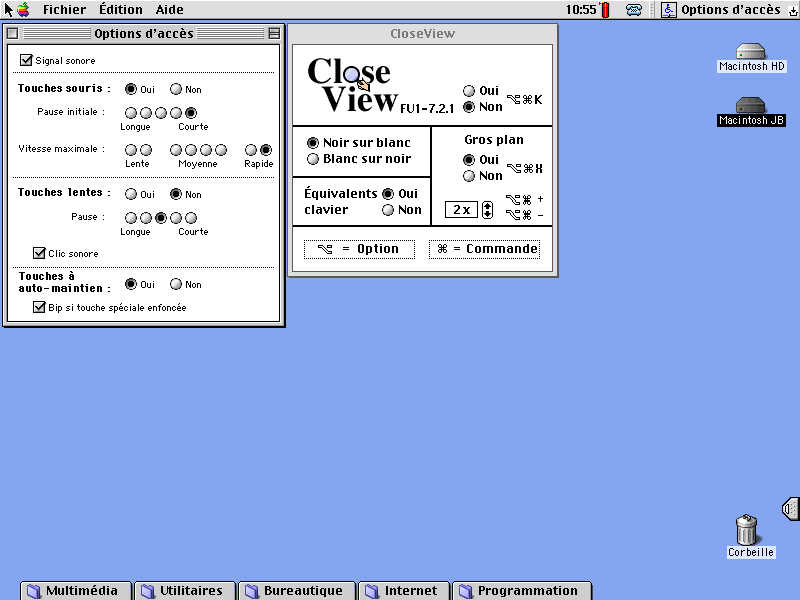Collapse the Options d'accès window

pos(274,34)
